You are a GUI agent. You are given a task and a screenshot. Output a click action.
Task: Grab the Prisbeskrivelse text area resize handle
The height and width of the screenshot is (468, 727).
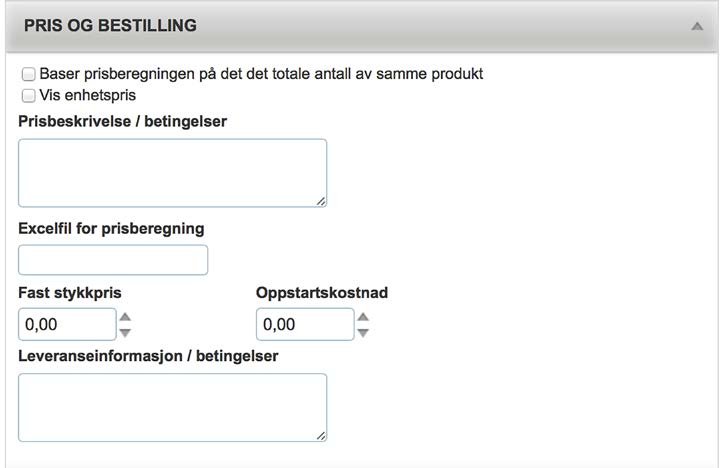tap(320, 201)
